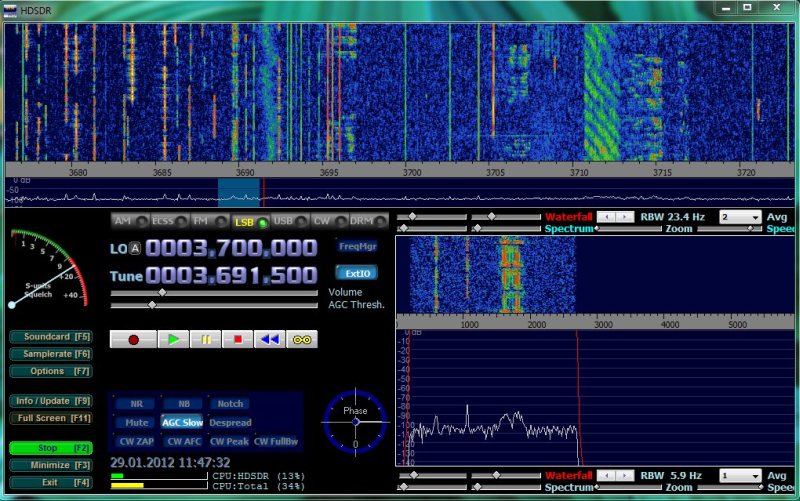Viewport: 800px width, 501px height.
Task: Disable the AGC Slow toggle
Action: pyautogui.click(x=182, y=422)
